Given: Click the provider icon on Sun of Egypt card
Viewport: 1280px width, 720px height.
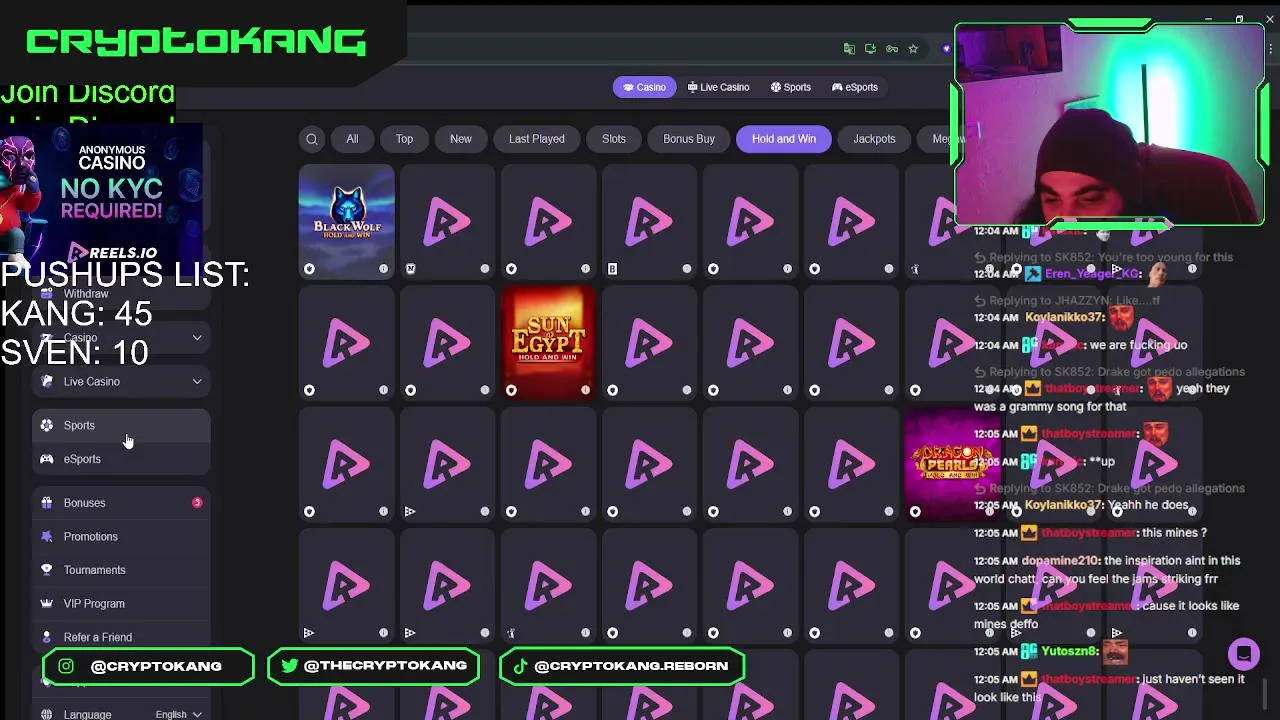Looking at the screenshot, I should pos(511,390).
